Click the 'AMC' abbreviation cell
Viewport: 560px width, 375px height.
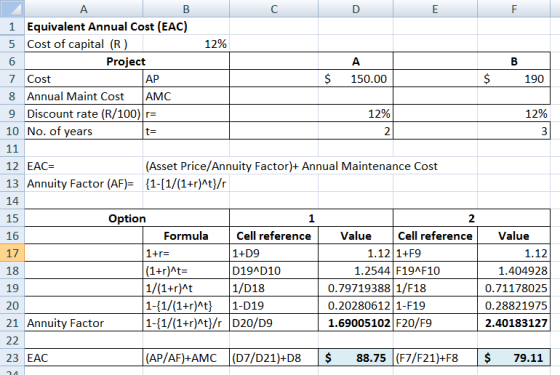tap(186, 96)
